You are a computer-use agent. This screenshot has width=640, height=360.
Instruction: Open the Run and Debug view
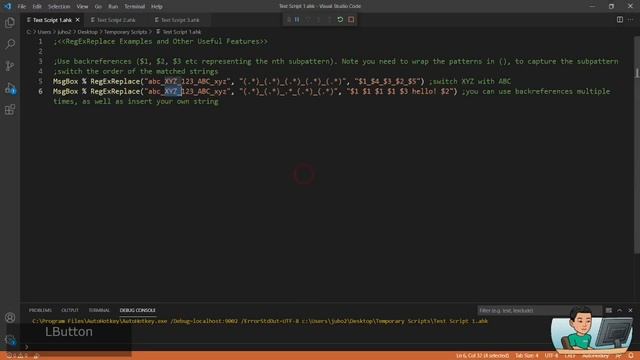[10, 88]
